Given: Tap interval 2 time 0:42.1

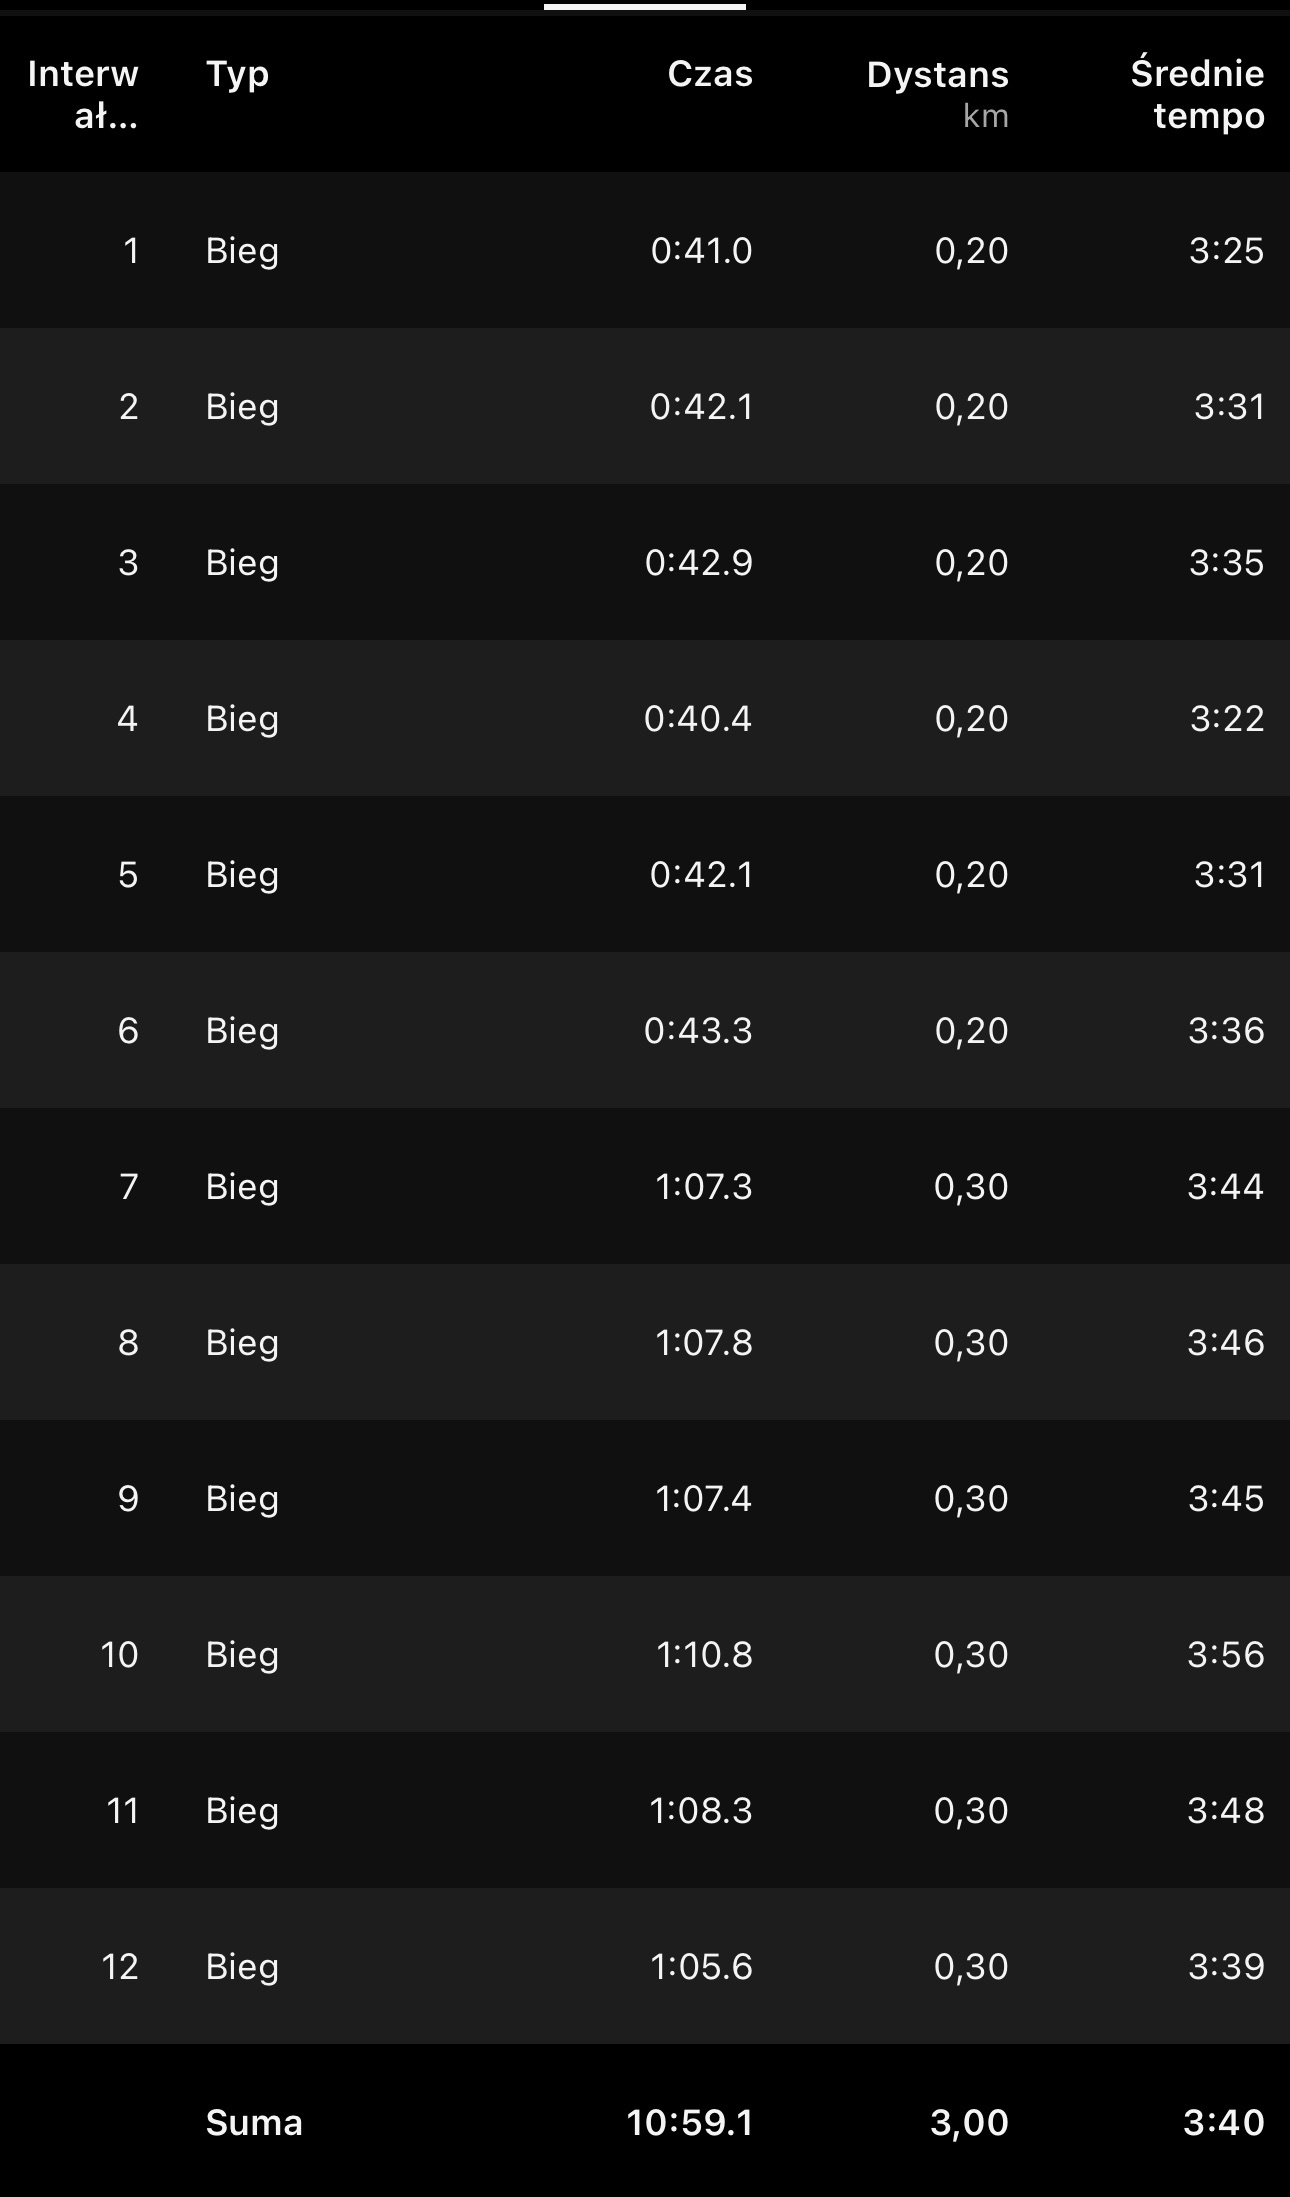Looking at the screenshot, I should [x=701, y=406].
